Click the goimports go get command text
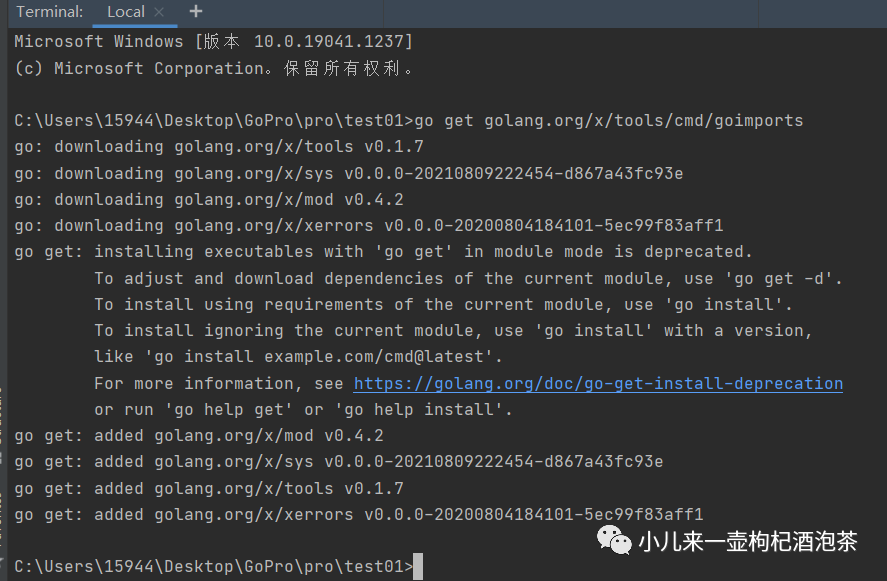Screen dimensions: 887x581 608,120
